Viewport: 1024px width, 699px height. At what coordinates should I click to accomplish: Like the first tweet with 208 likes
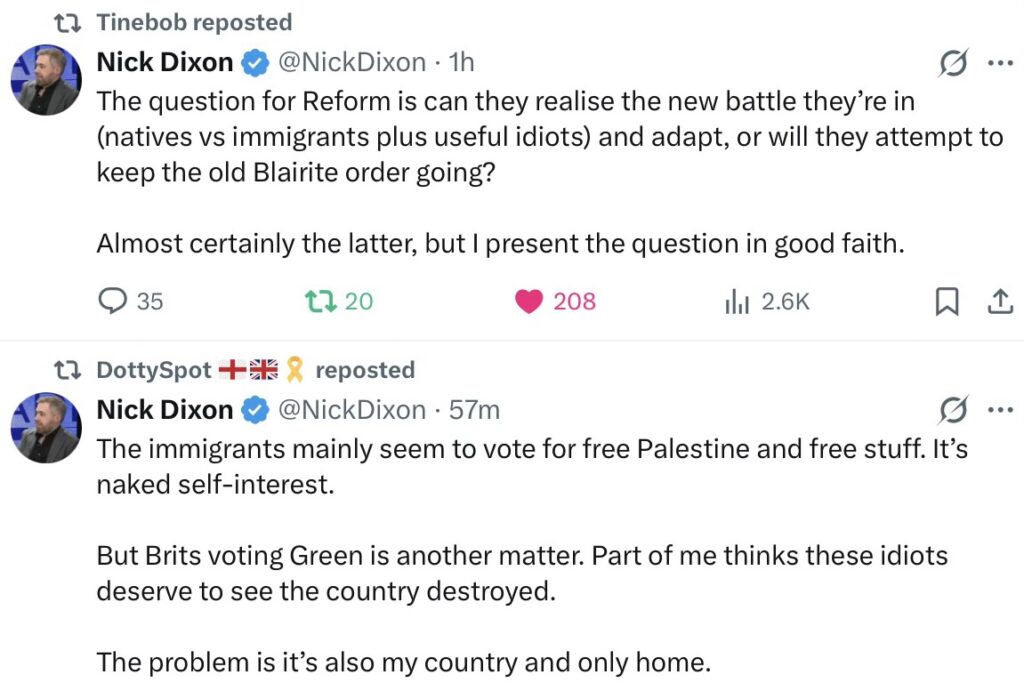coord(529,300)
